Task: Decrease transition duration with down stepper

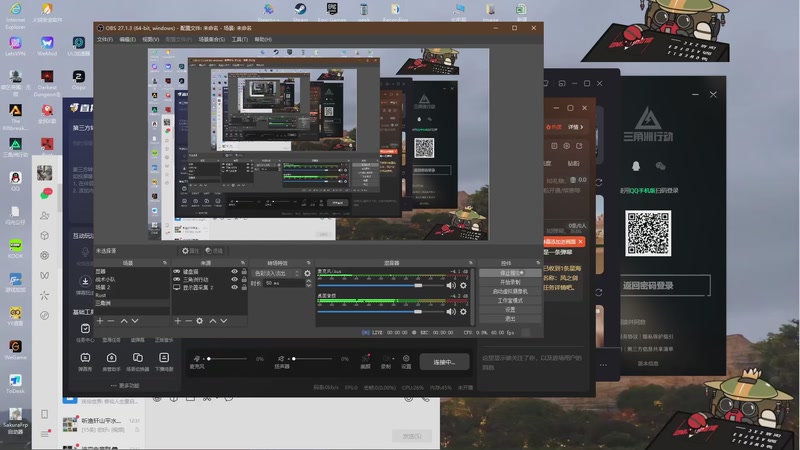Action: click(308, 285)
